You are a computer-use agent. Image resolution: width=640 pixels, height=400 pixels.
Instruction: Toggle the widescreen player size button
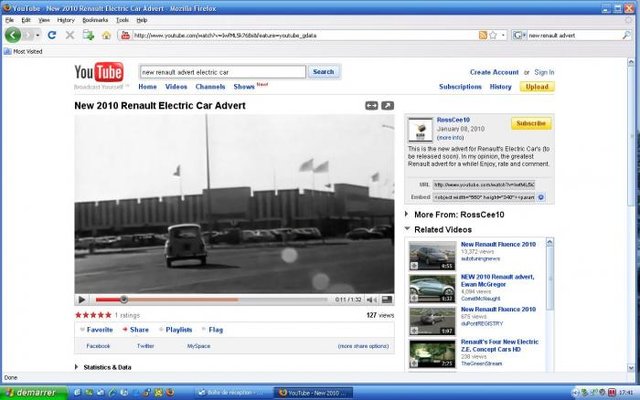[370, 105]
